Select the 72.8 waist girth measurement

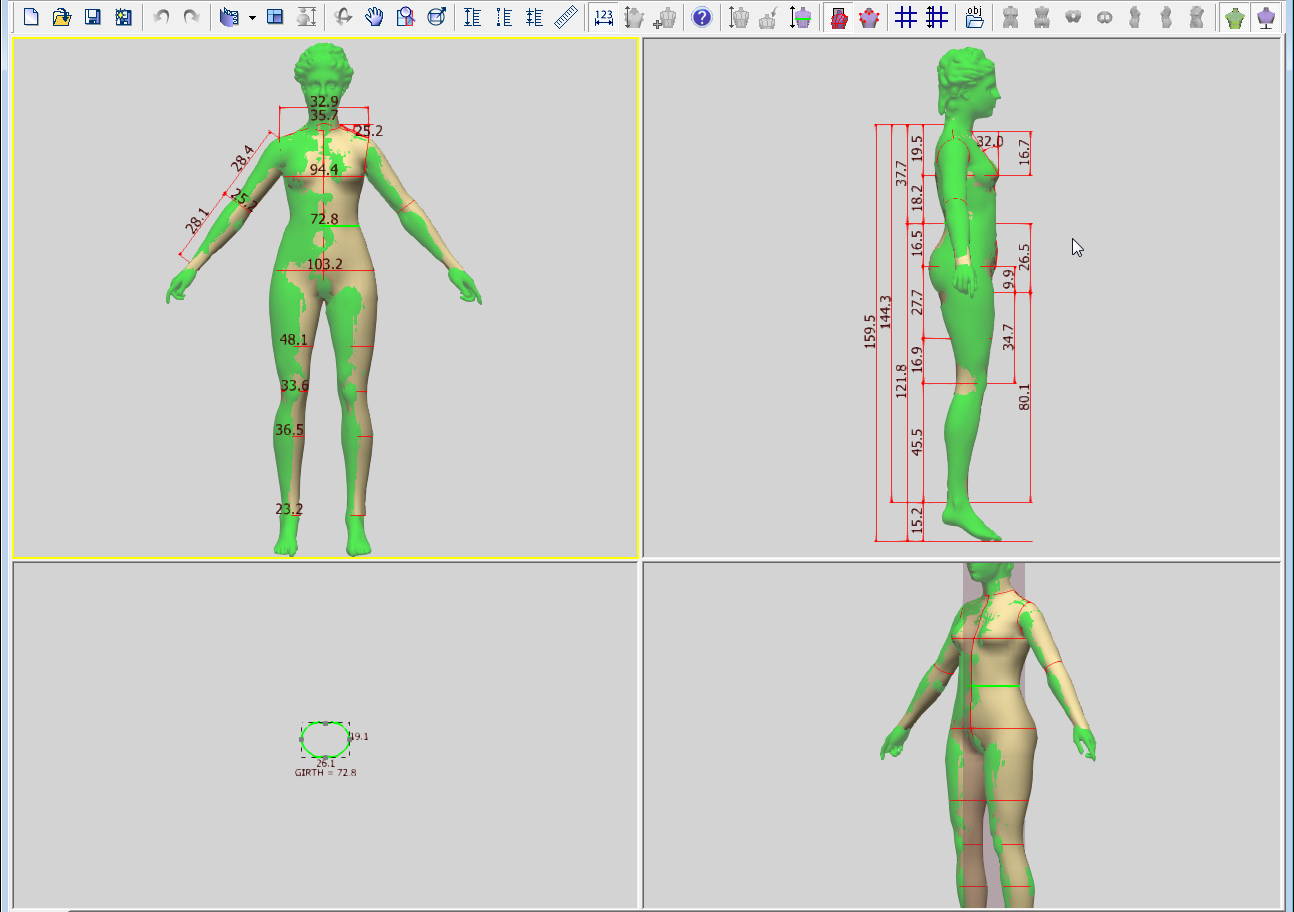point(324,219)
